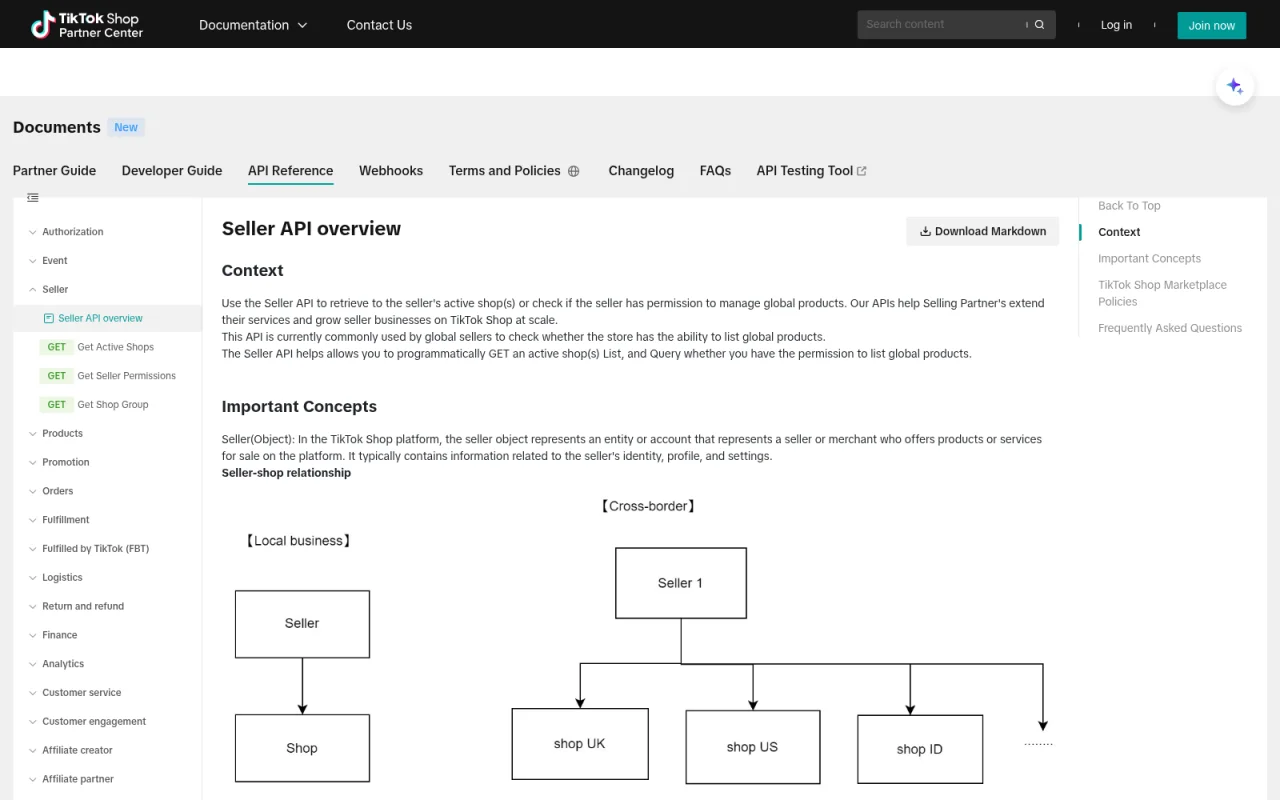Click the Join now button

1212,25
